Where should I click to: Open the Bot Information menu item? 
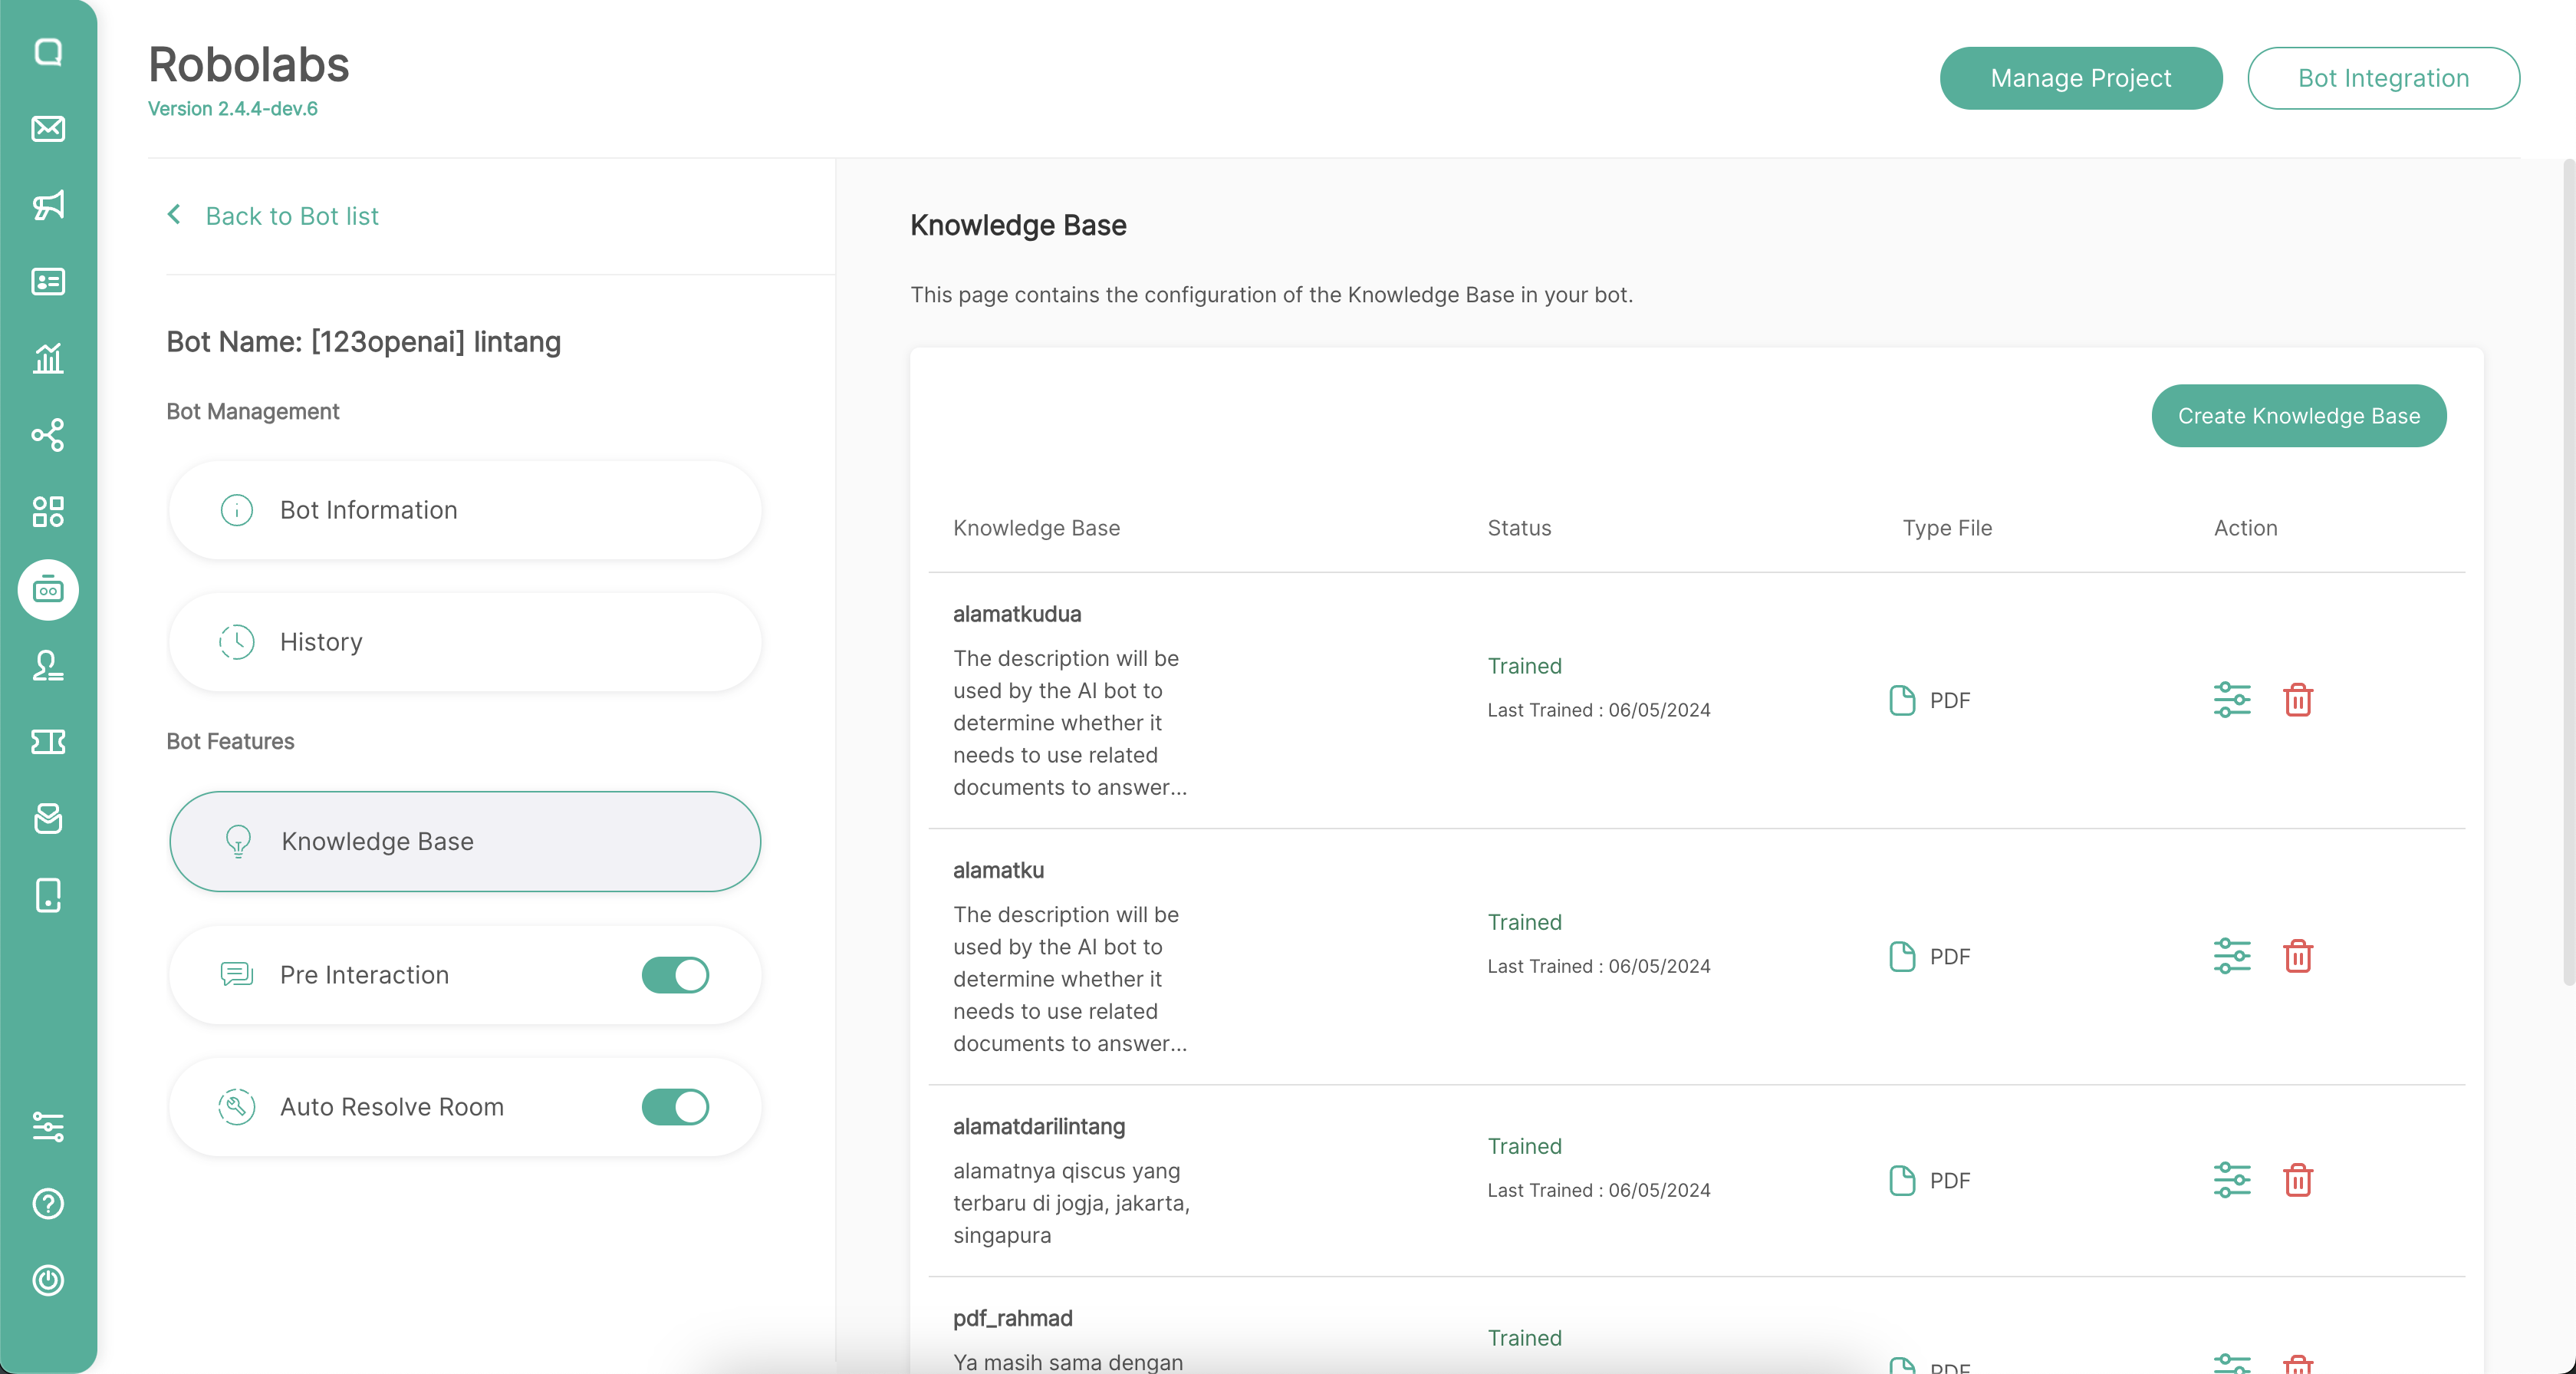pos(465,510)
